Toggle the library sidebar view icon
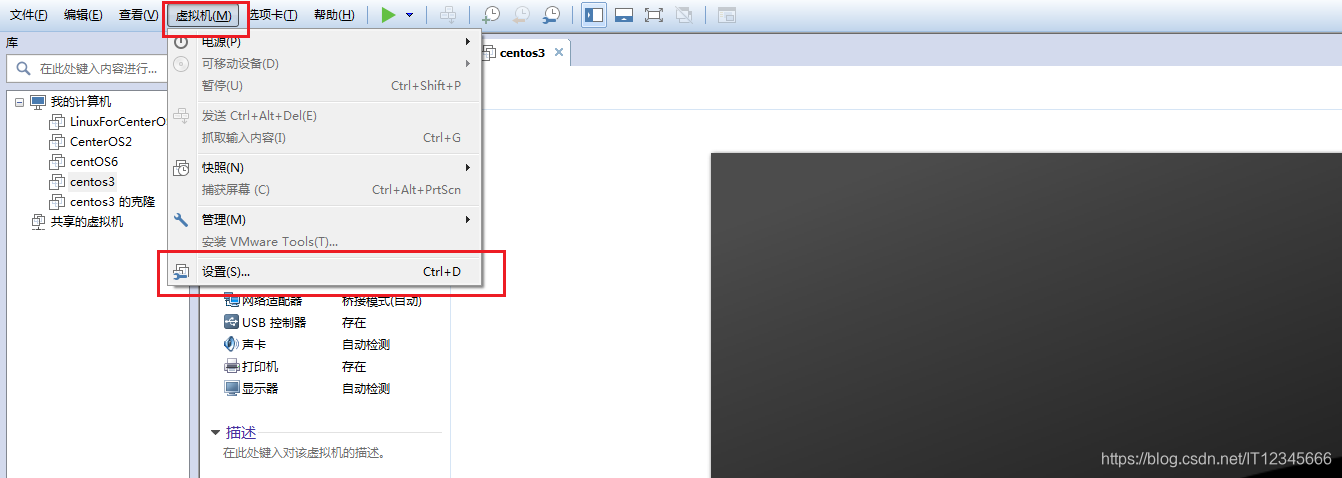The height and width of the screenshot is (478, 1342). pyautogui.click(x=594, y=15)
